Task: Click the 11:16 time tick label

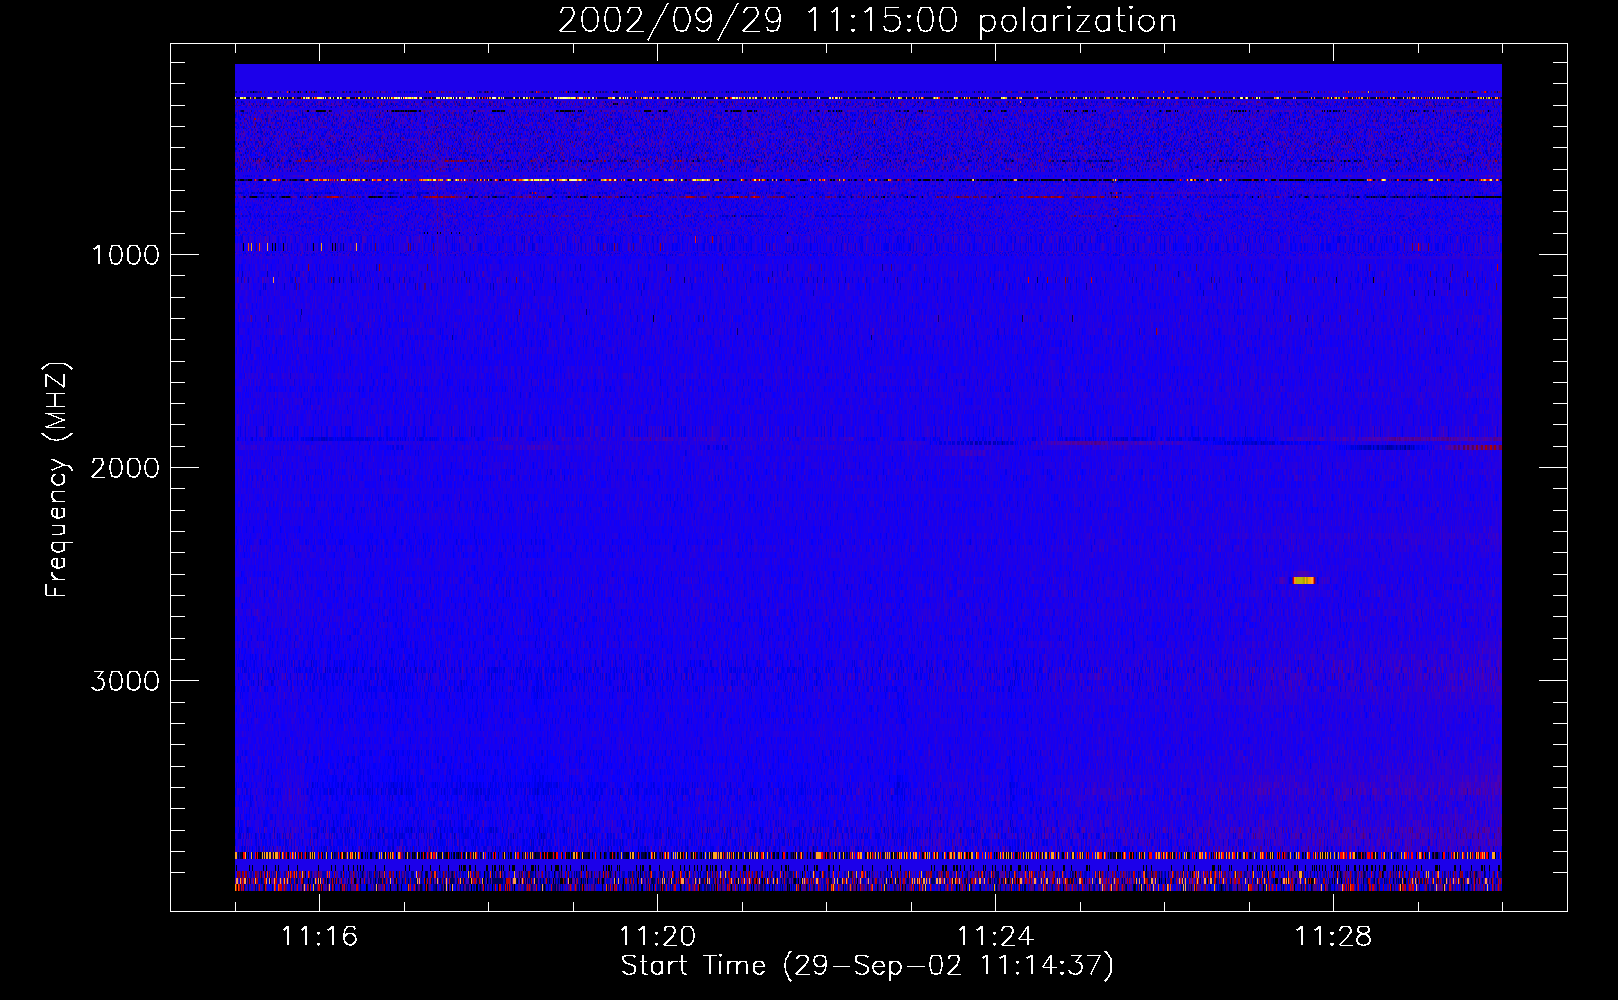Action: tap(319, 937)
